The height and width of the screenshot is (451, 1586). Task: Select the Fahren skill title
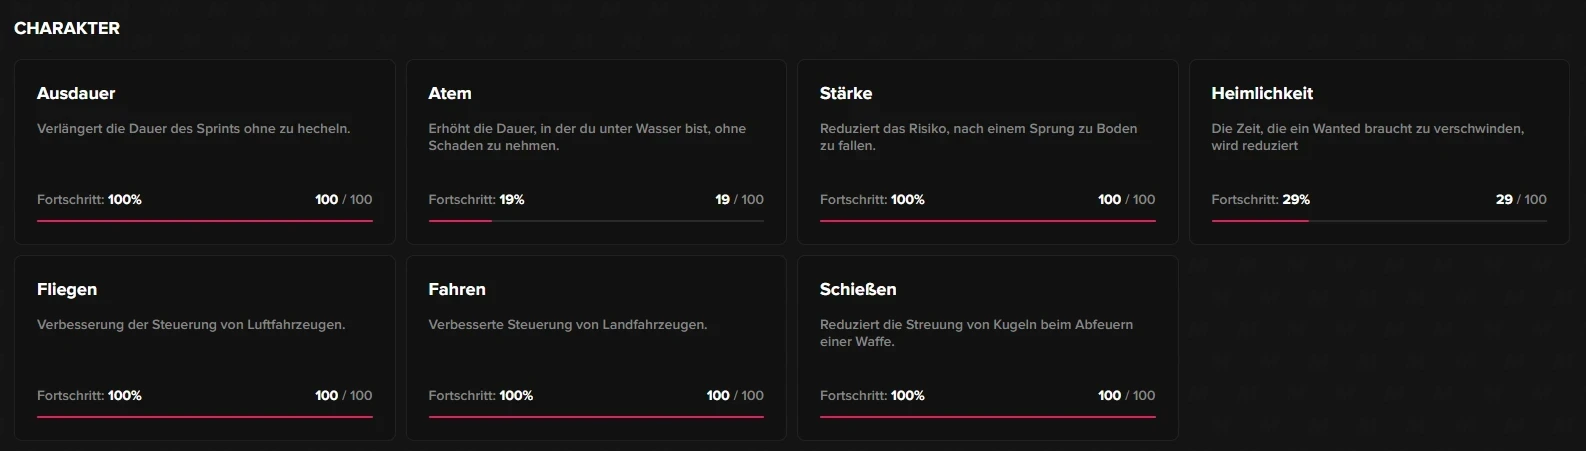tap(457, 289)
